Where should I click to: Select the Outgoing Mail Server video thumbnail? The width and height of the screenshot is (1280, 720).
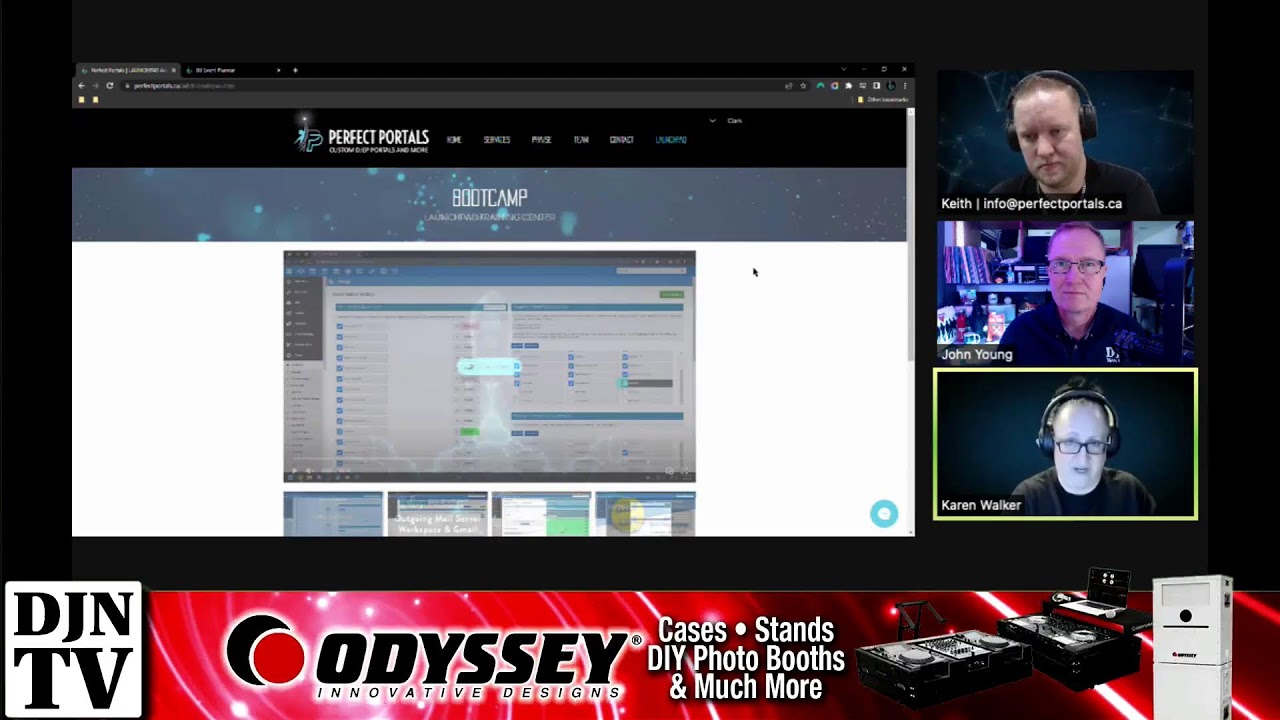(x=437, y=514)
